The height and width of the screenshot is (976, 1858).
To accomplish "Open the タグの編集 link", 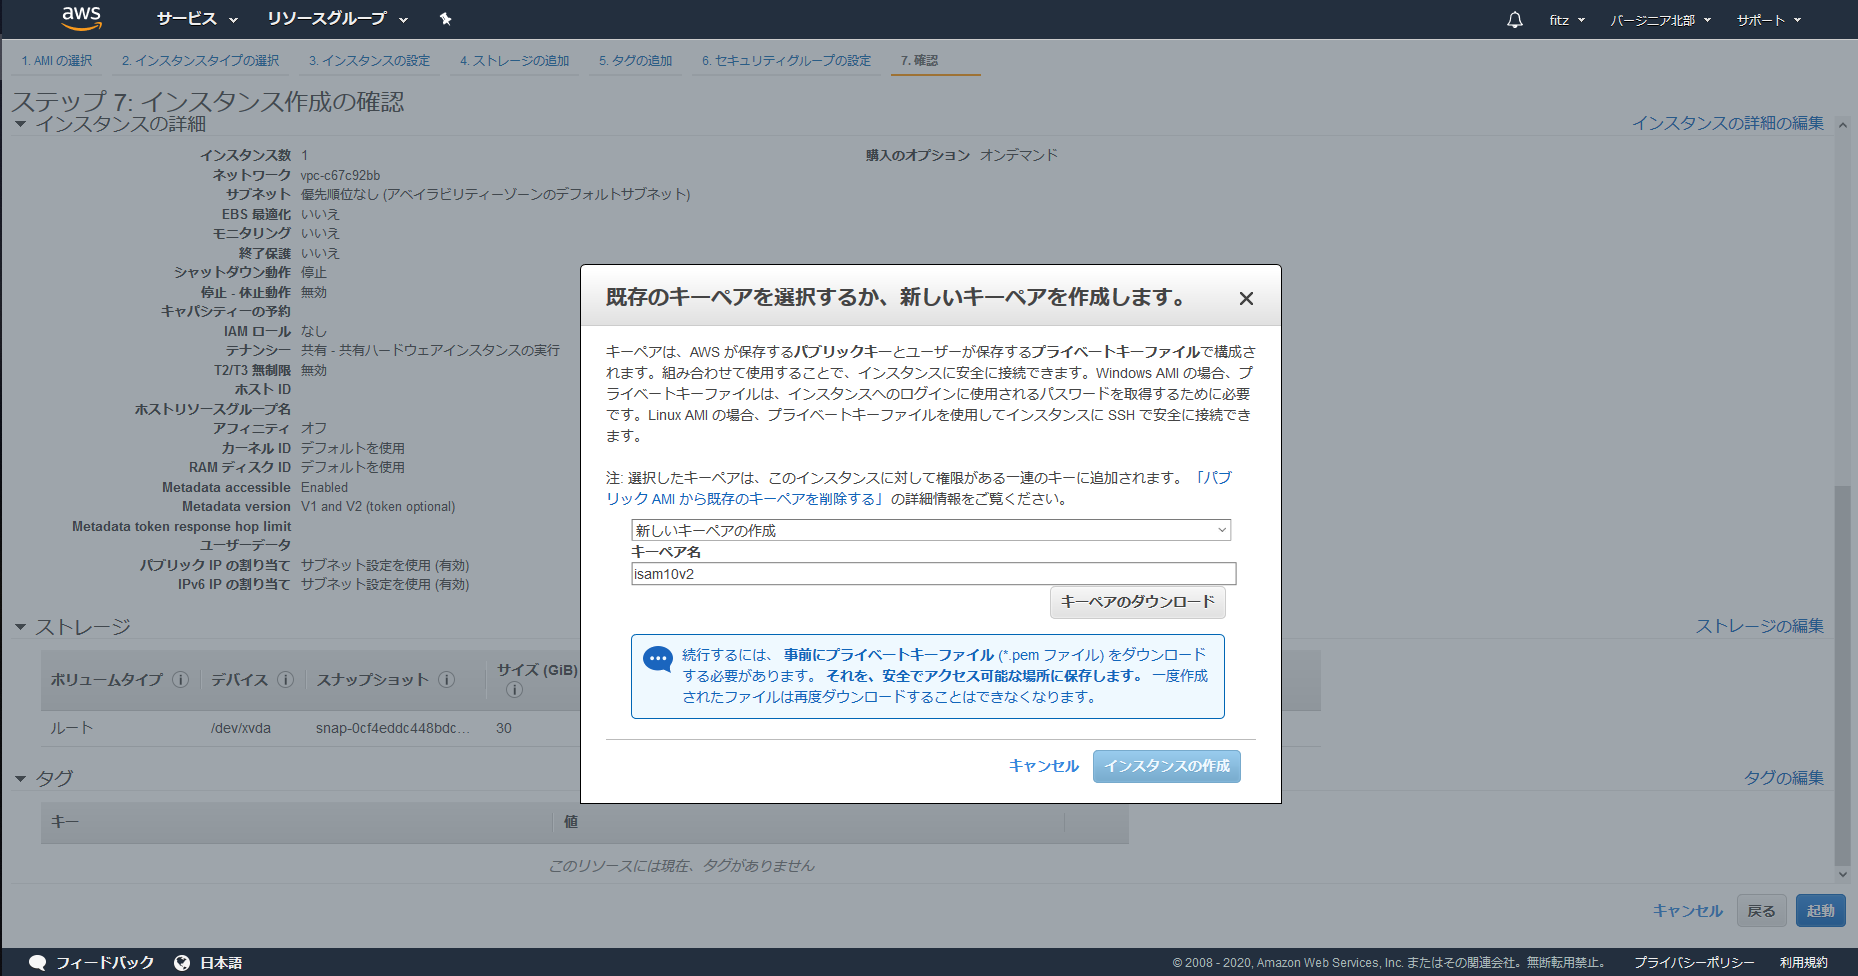I will [x=1782, y=778].
